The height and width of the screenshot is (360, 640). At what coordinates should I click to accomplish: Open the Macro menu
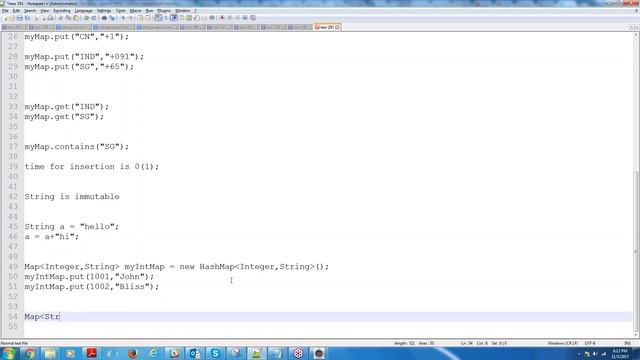[136, 11]
